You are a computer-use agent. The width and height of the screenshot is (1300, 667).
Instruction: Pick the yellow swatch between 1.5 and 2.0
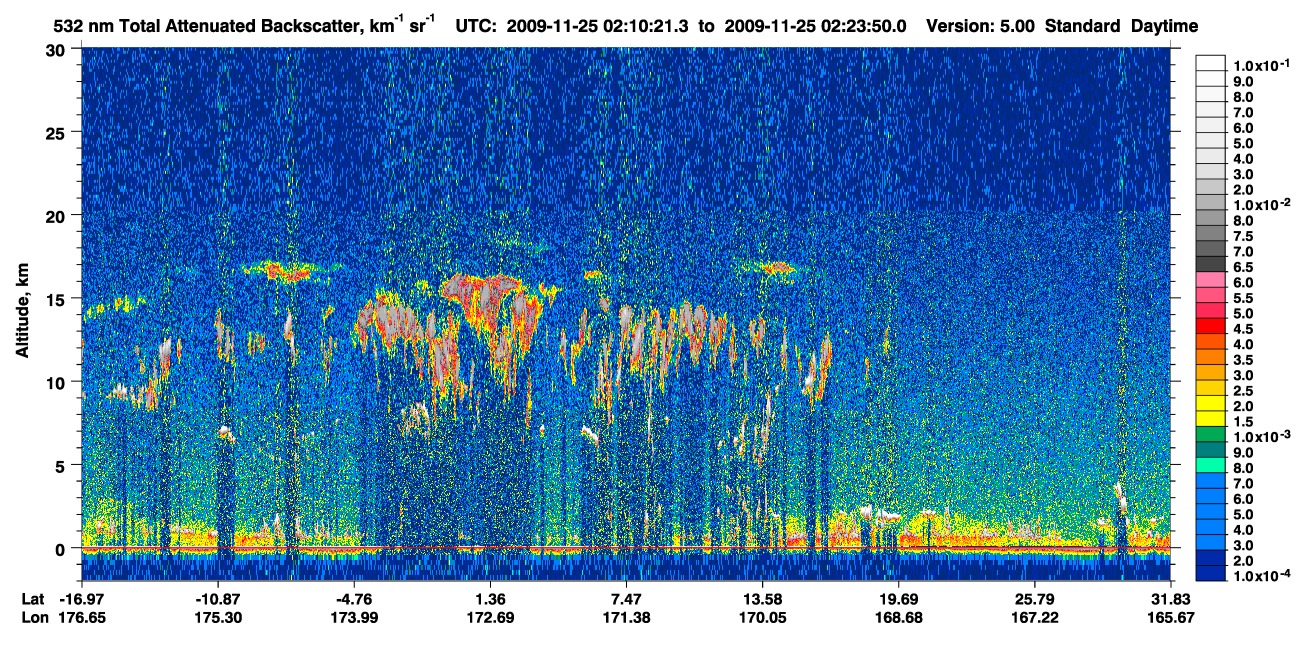pyautogui.click(x=1210, y=418)
